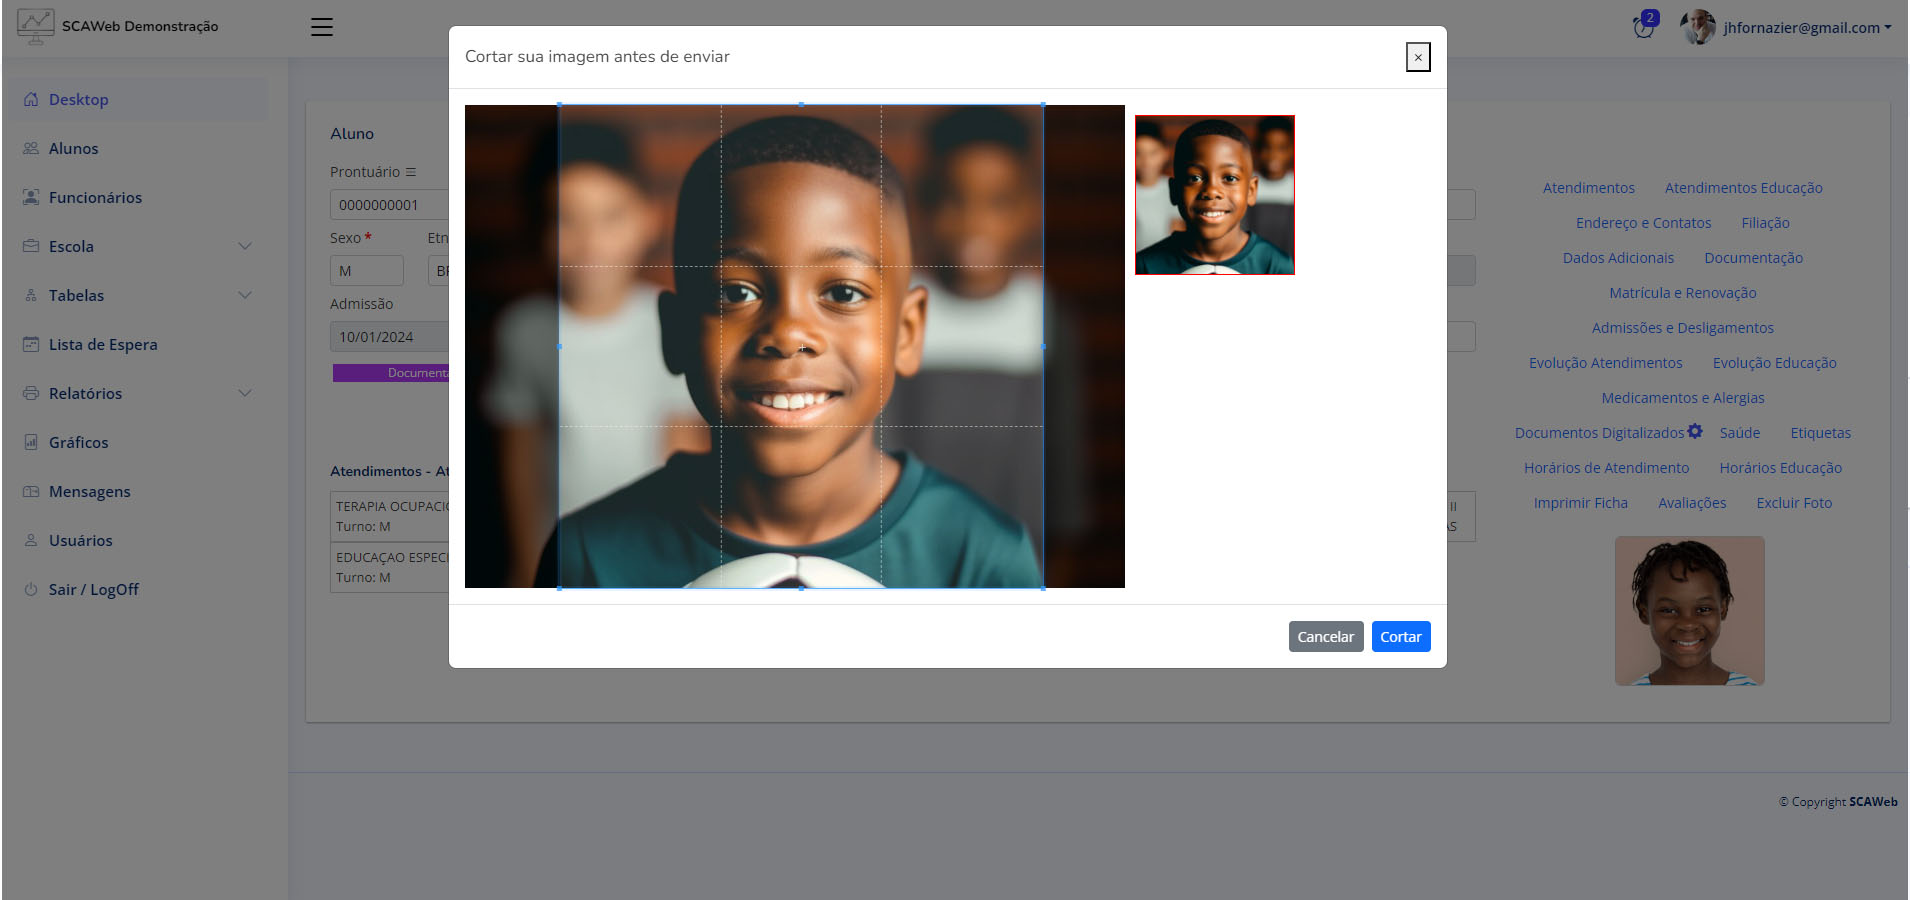Click the cropped preview thumbnail
1910x900 pixels.
tap(1214, 195)
